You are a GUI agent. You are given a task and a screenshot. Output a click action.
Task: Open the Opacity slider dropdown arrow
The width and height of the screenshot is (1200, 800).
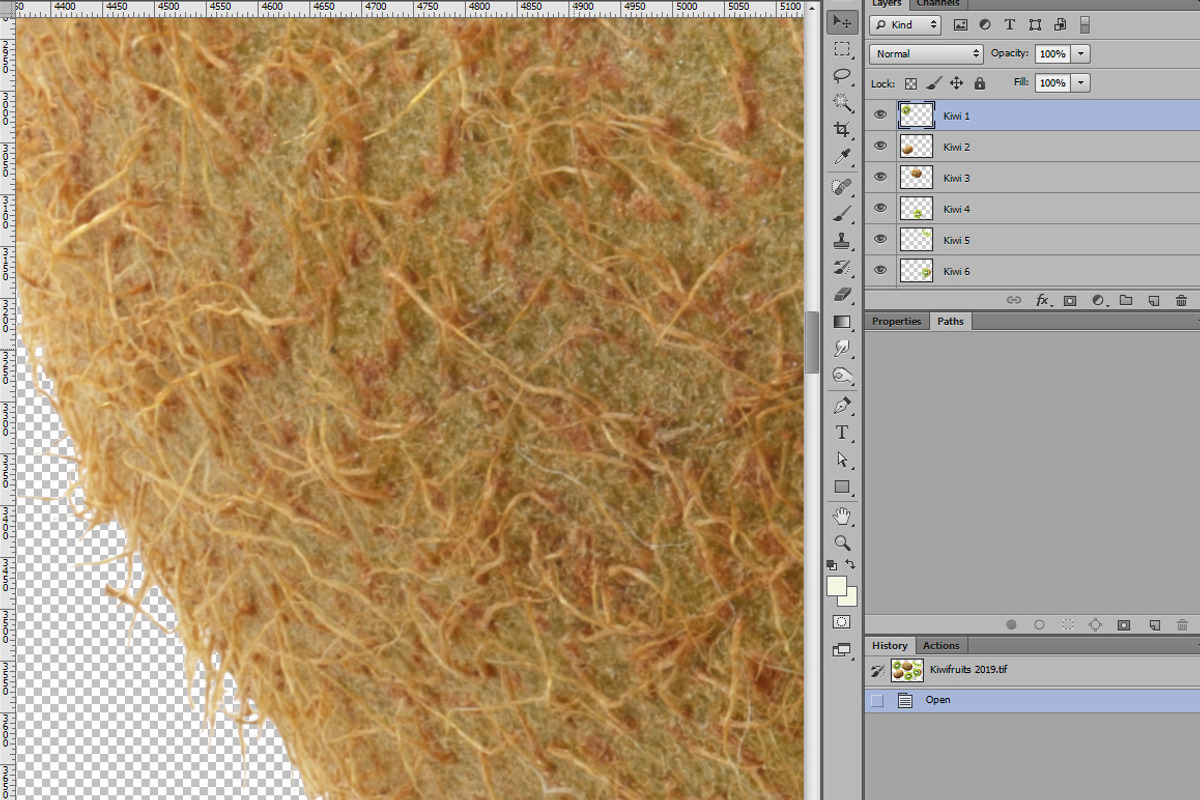tap(1081, 54)
